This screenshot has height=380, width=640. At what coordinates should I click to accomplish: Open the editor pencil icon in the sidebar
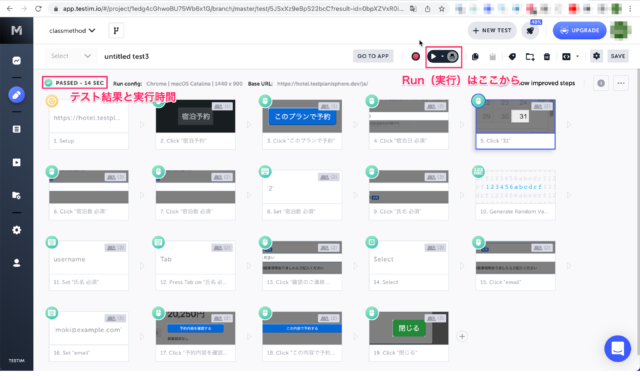point(16,95)
